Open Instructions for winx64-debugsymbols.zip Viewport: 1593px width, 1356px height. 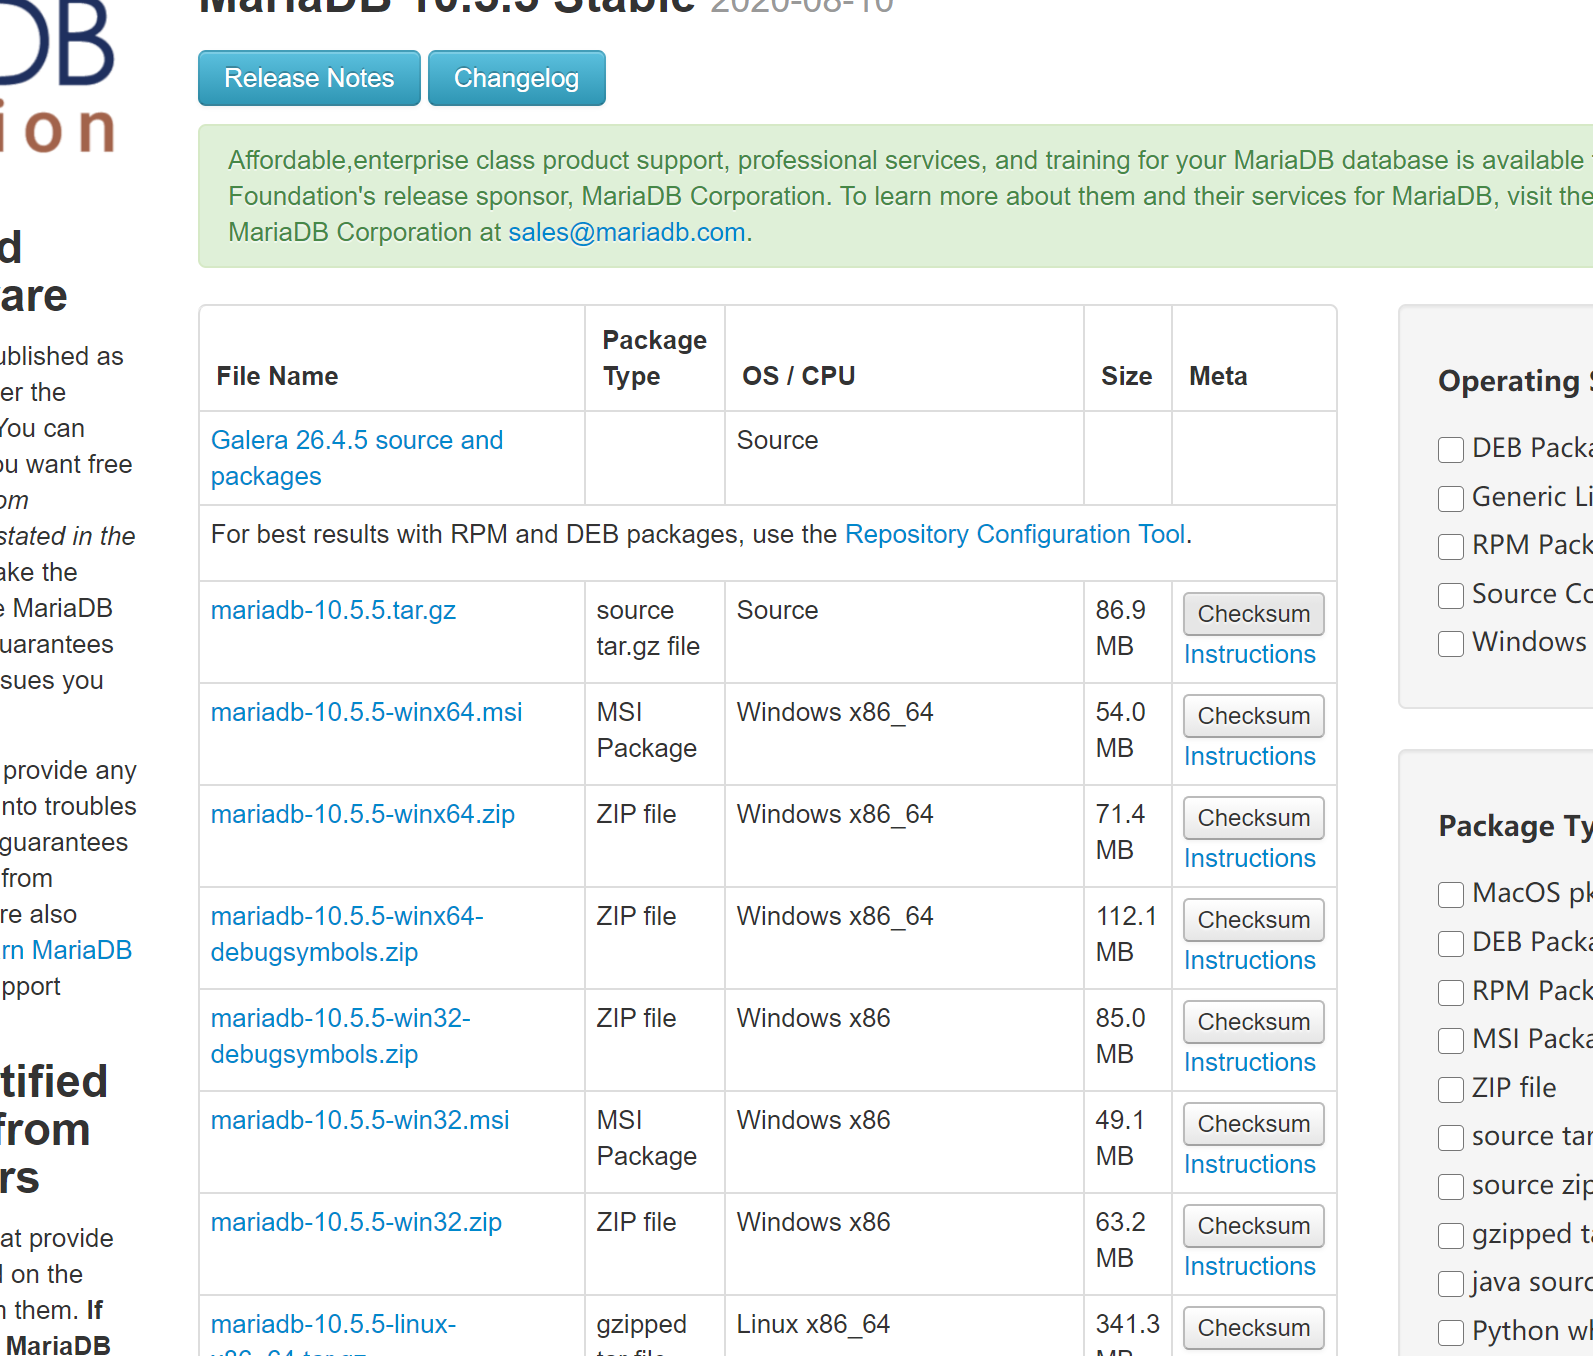[1250, 960]
